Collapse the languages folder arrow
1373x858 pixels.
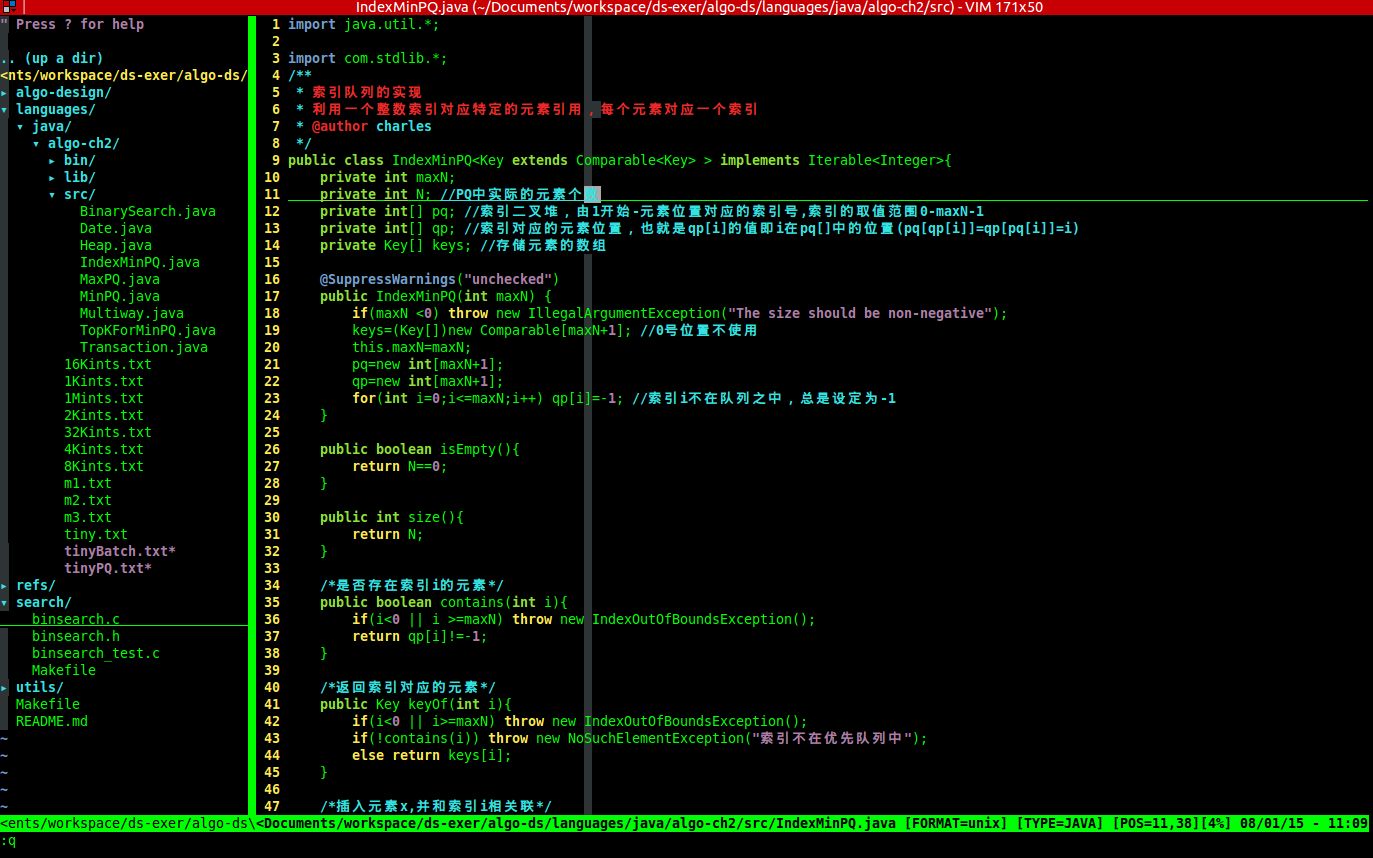5,110
